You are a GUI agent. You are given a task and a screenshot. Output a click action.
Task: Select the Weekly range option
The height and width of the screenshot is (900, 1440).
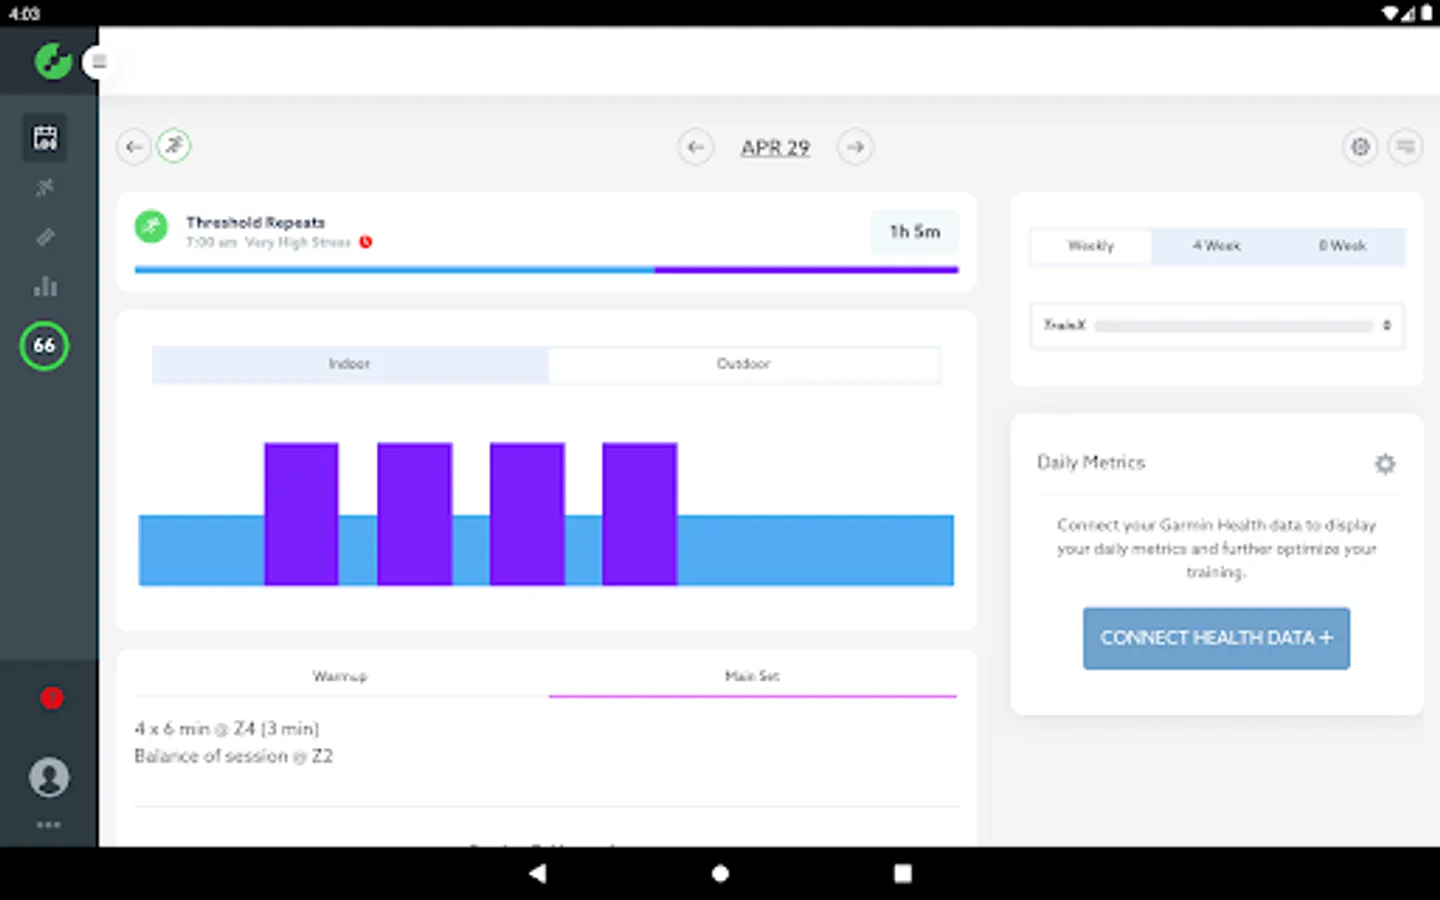click(x=1090, y=246)
